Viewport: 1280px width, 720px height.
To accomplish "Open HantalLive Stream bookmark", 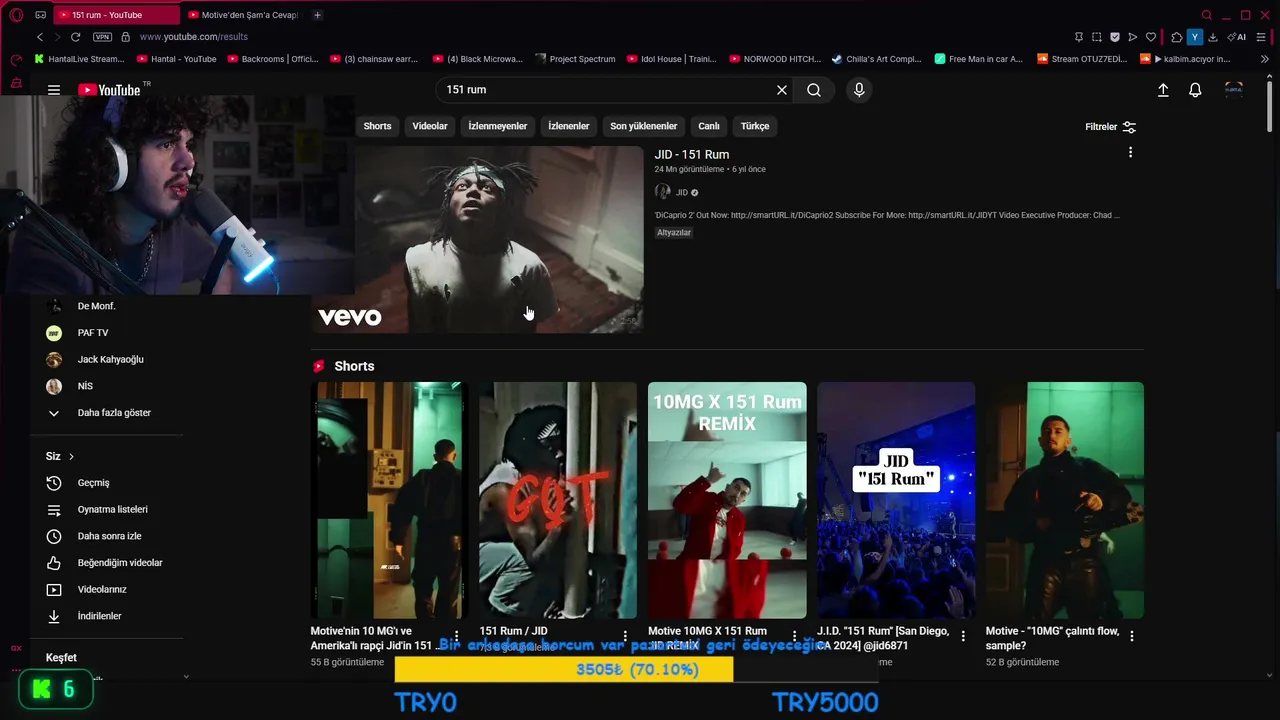I will [79, 59].
